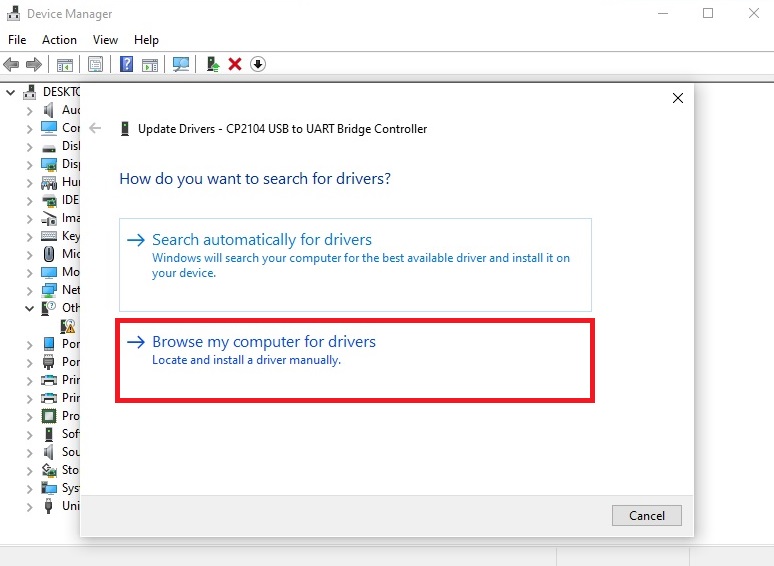
Task: Open the Properties sheet toolbar icon
Action: [x=95, y=64]
